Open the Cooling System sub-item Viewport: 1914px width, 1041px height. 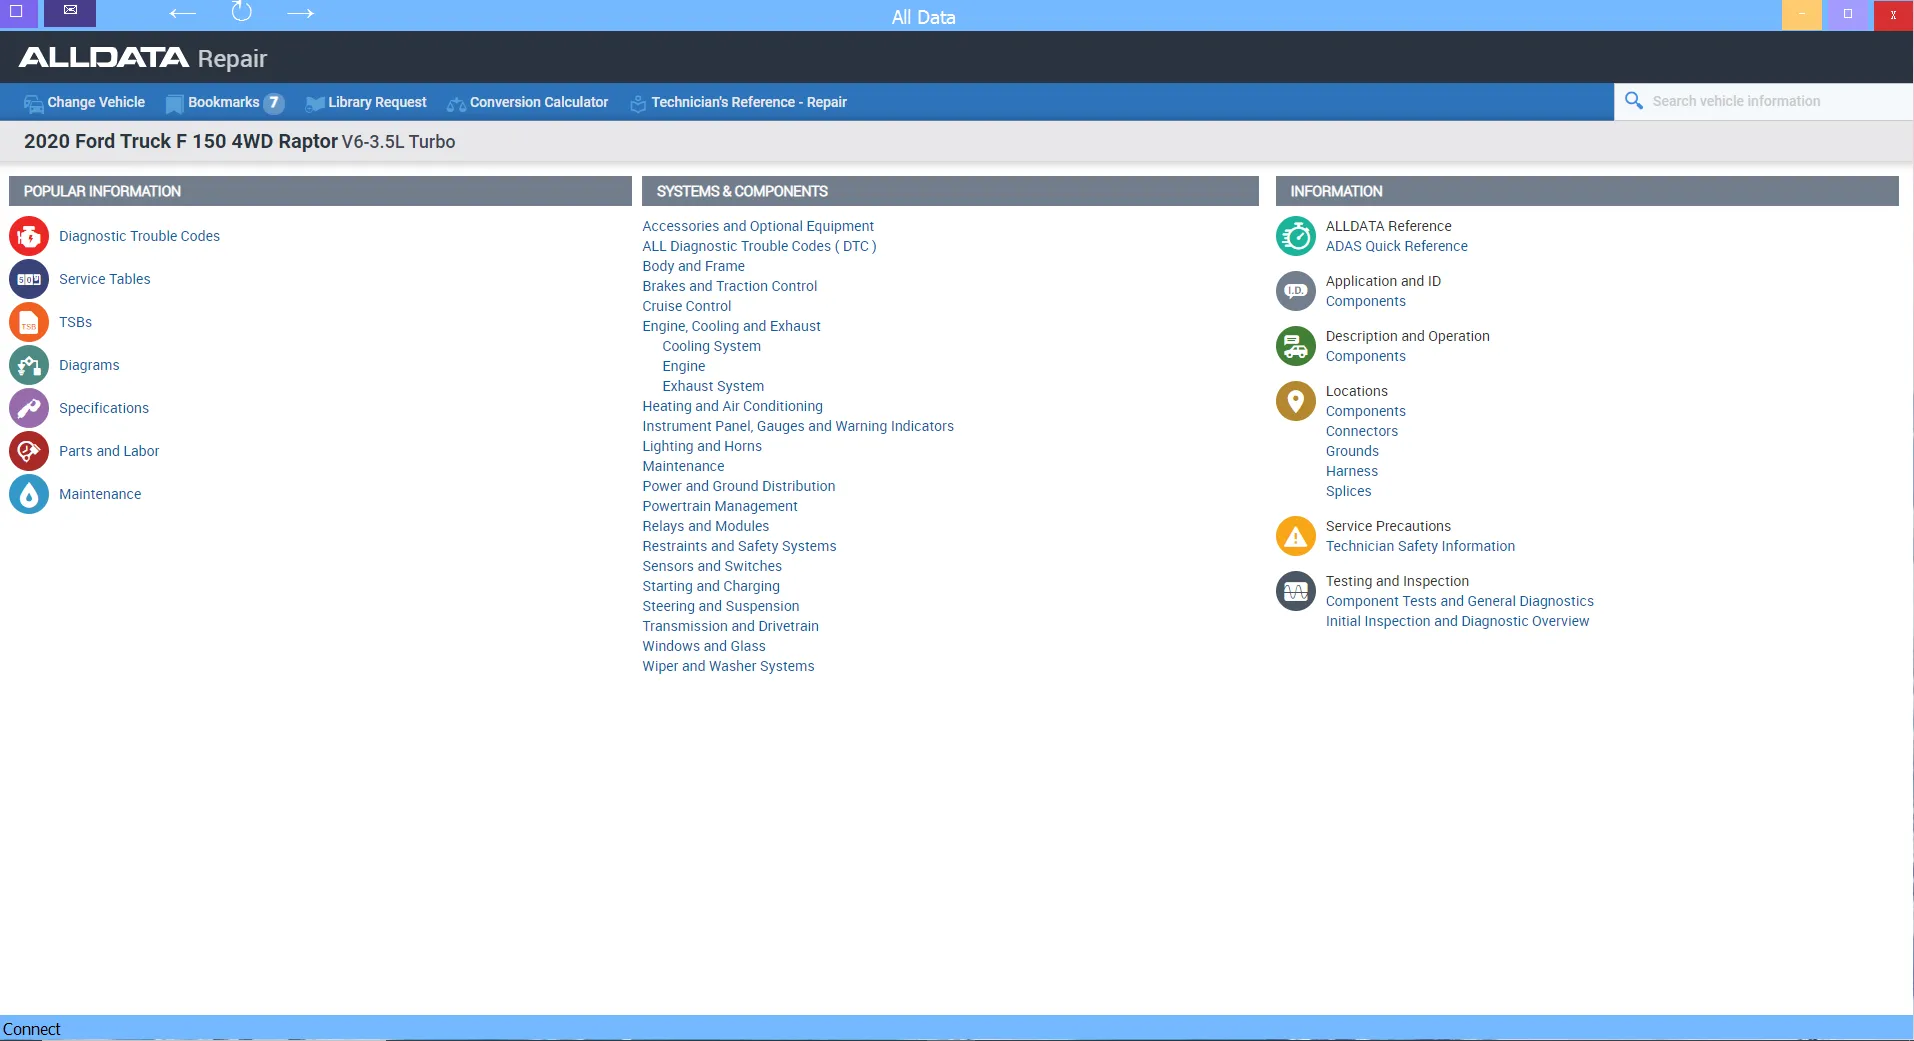711,346
